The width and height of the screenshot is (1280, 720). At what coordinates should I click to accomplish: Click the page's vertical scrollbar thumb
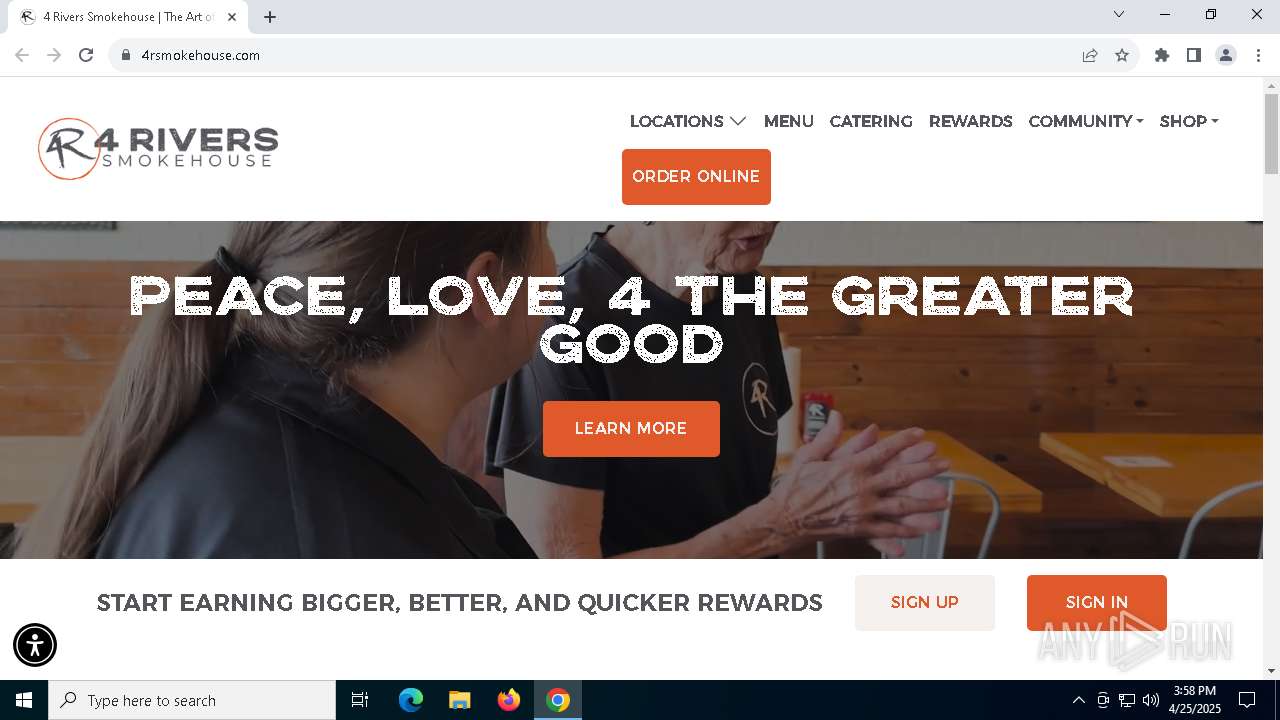pyautogui.click(x=1271, y=133)
